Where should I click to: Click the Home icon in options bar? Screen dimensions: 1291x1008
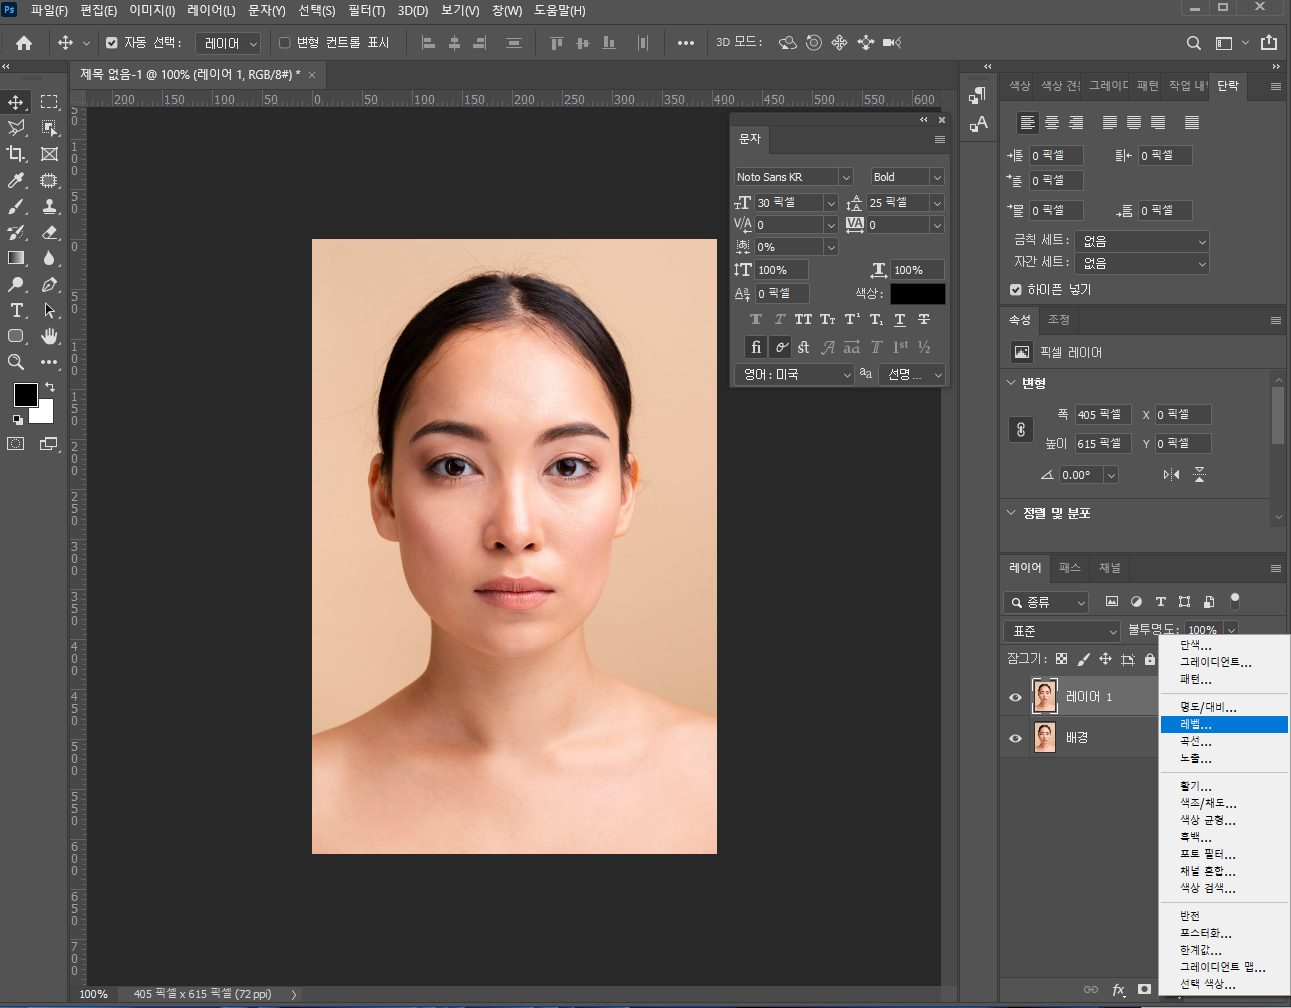click(x=24, y=43)
